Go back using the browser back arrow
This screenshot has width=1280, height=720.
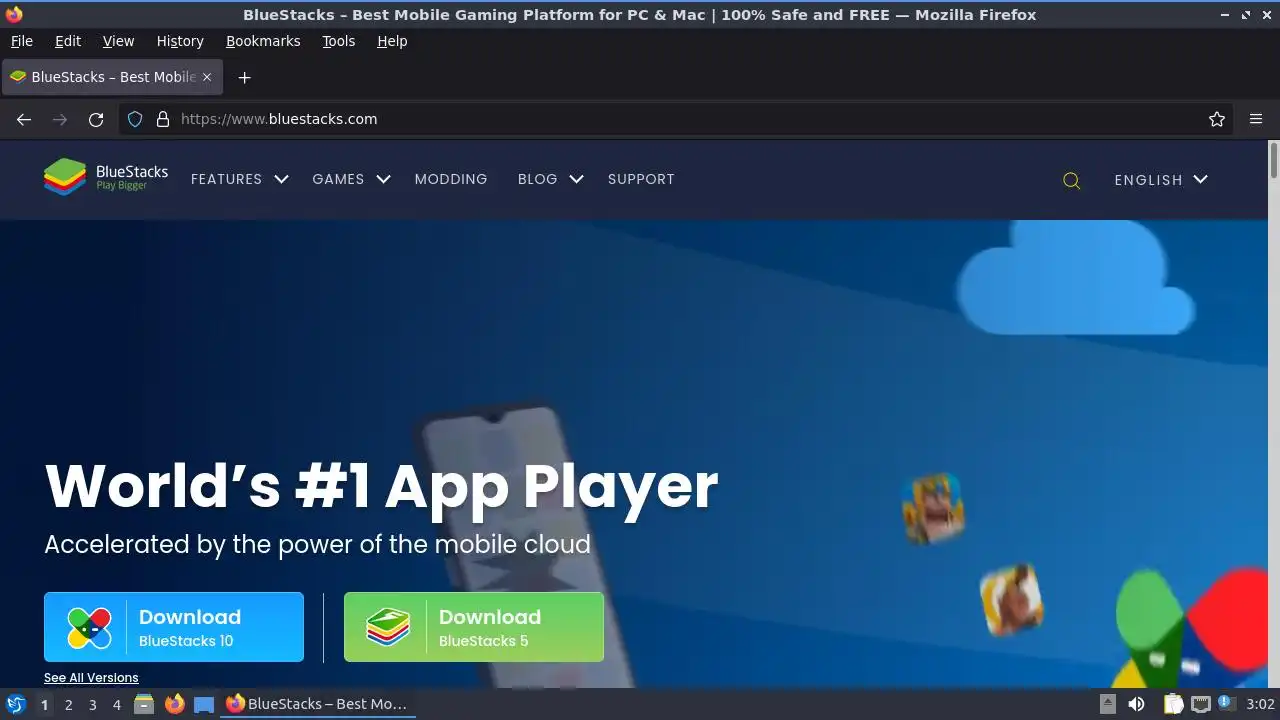(x=24, y=119)
